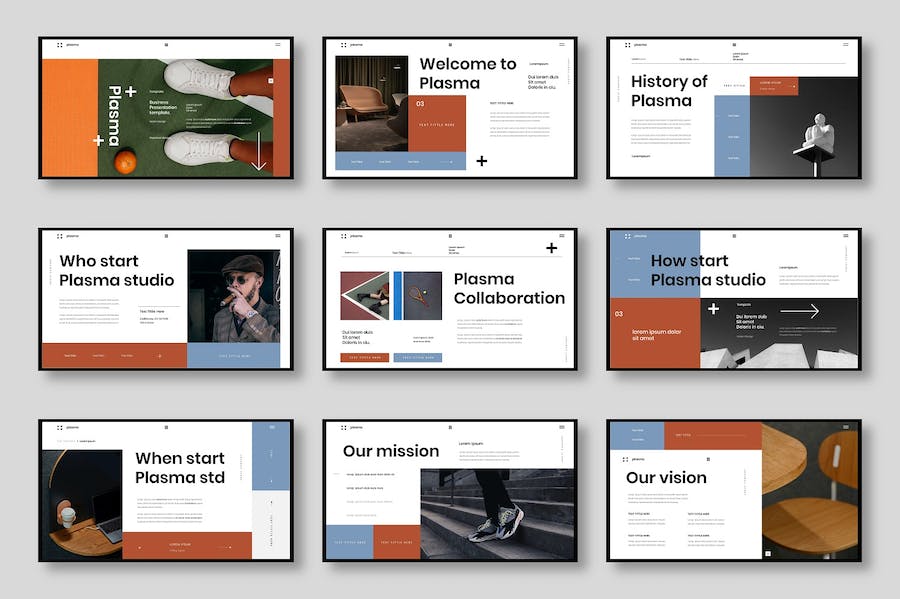The width and height of the screenshot is (900, 599).
Task: Click the black plus icon on Welcome to Plasma slide
Action: (481, 160)
